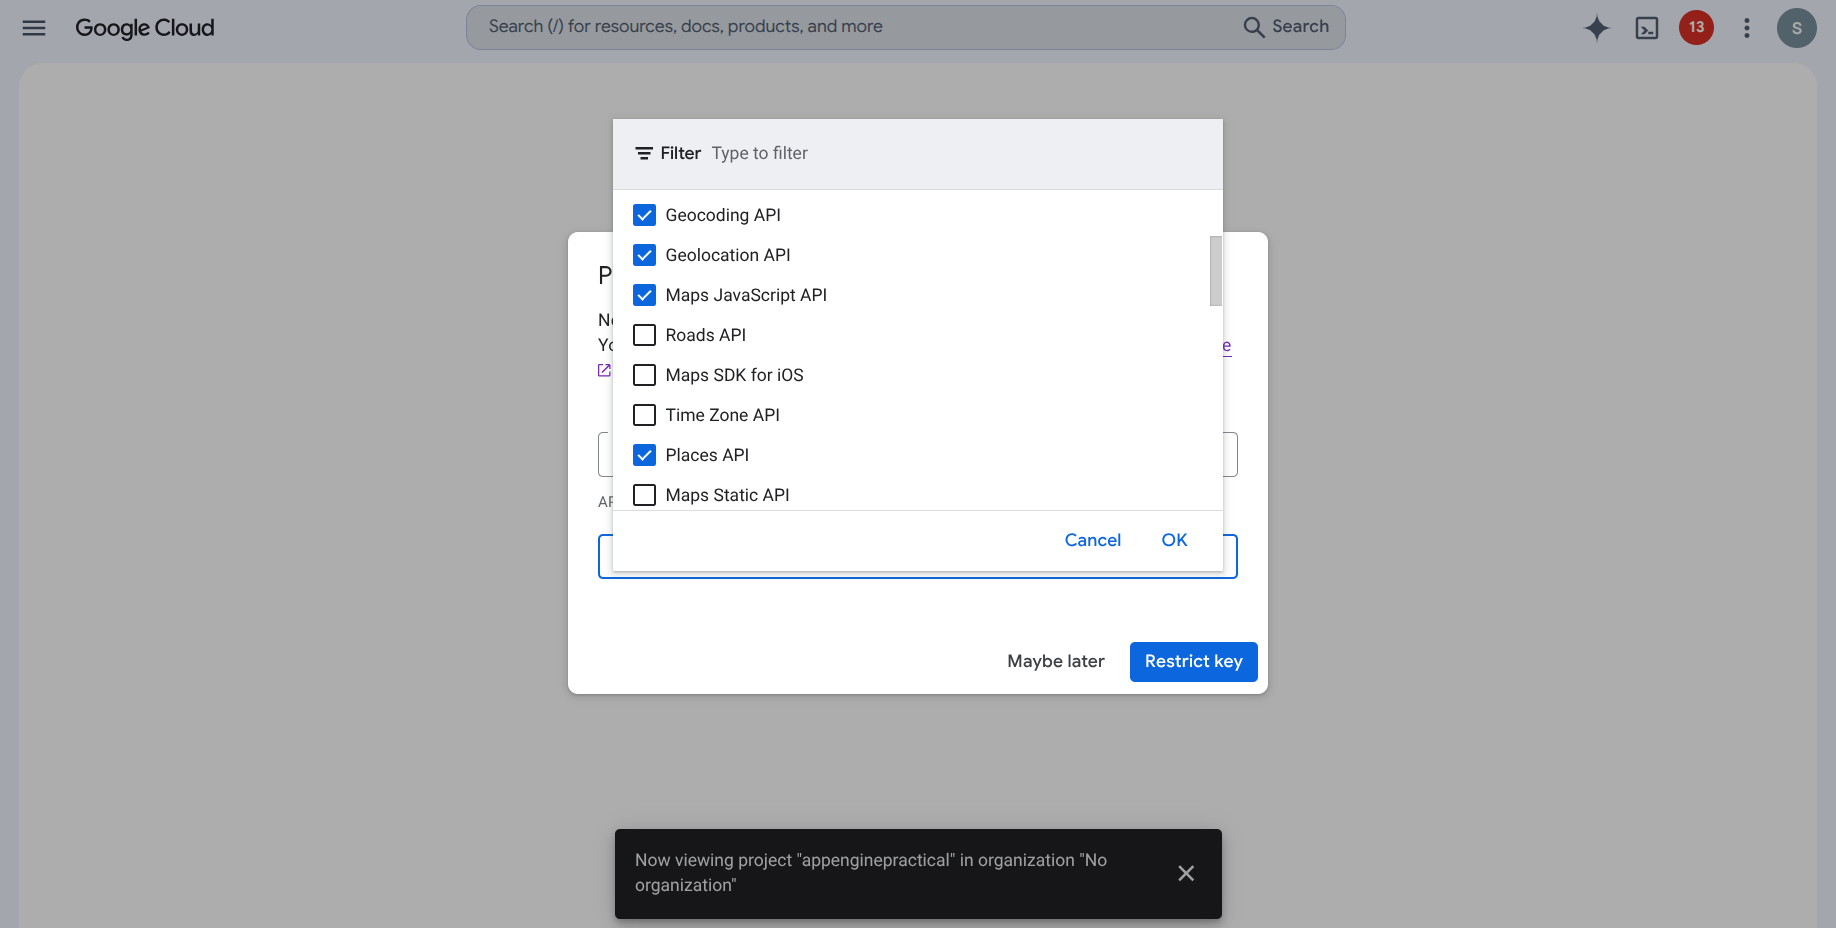This screenshot has width=1836, height=928.
Task: Uncheck the Maps JavaScript API checkbox
Action: coord(645,295)
